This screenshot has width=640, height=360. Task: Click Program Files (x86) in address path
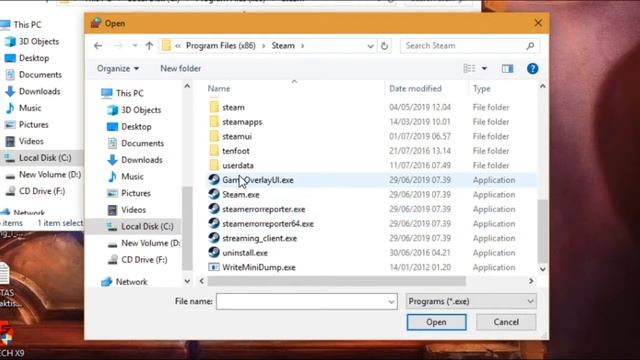[x=221, y=46]
